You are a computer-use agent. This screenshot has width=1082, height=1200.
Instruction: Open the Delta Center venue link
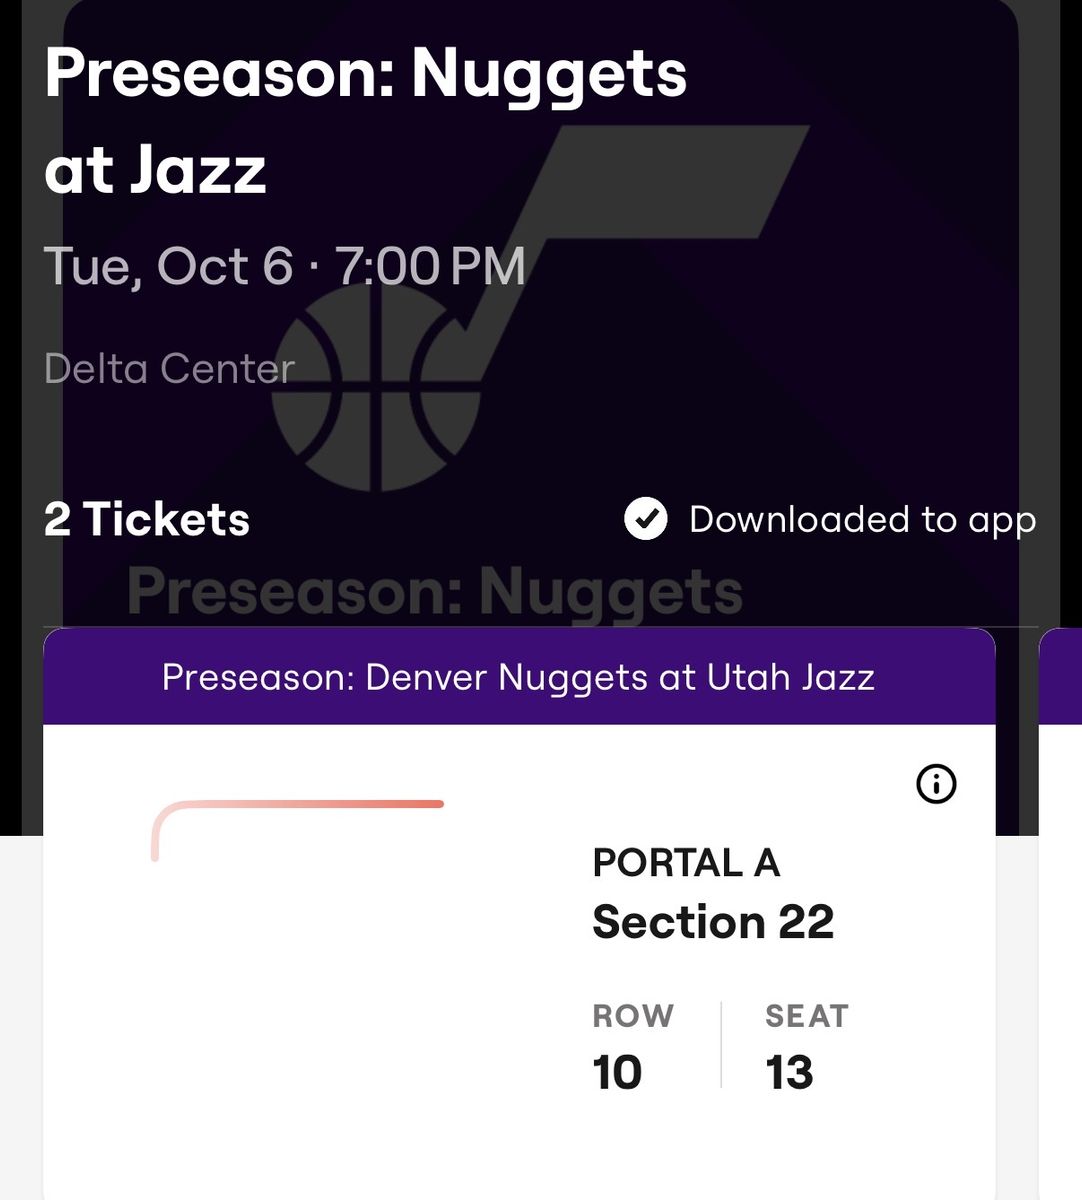(x=169, y=369)
